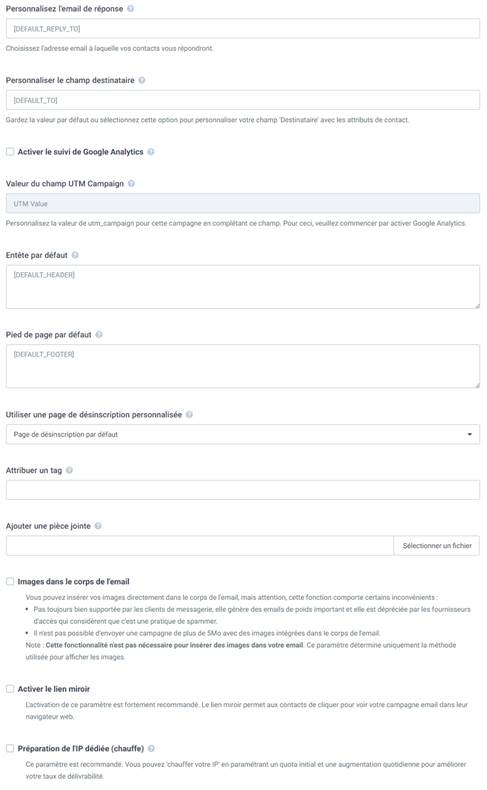Open 'Page de désinscription par défaut' dropdown

pyautogui.click(x=243, y=434)
